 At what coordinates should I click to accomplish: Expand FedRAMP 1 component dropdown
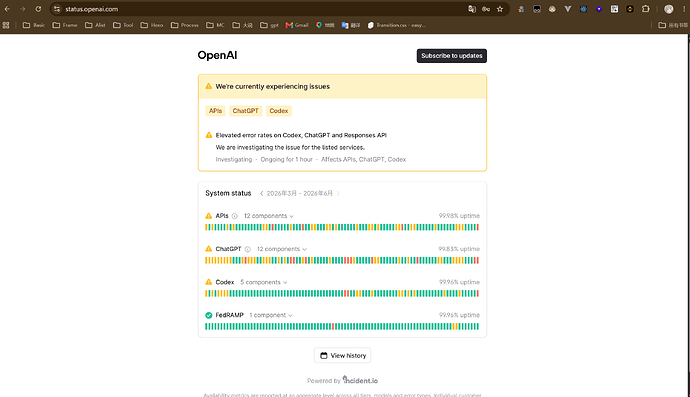click(x=271, y=315)
